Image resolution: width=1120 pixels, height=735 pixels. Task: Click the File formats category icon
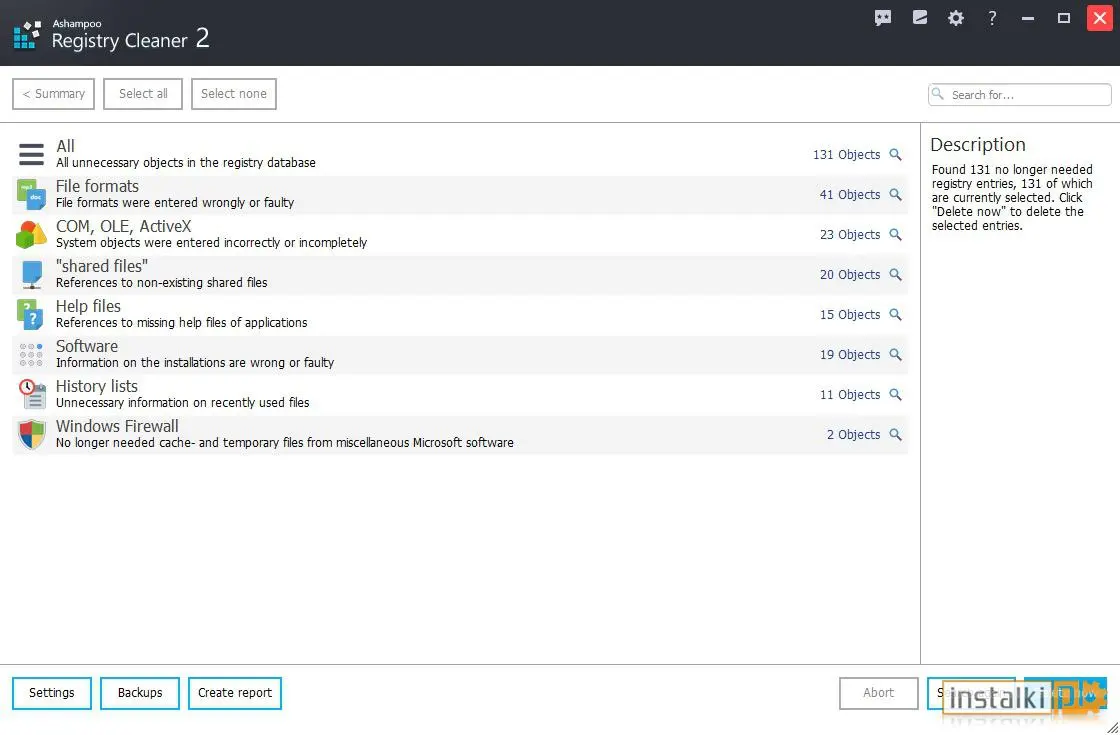tap(31, 194)
